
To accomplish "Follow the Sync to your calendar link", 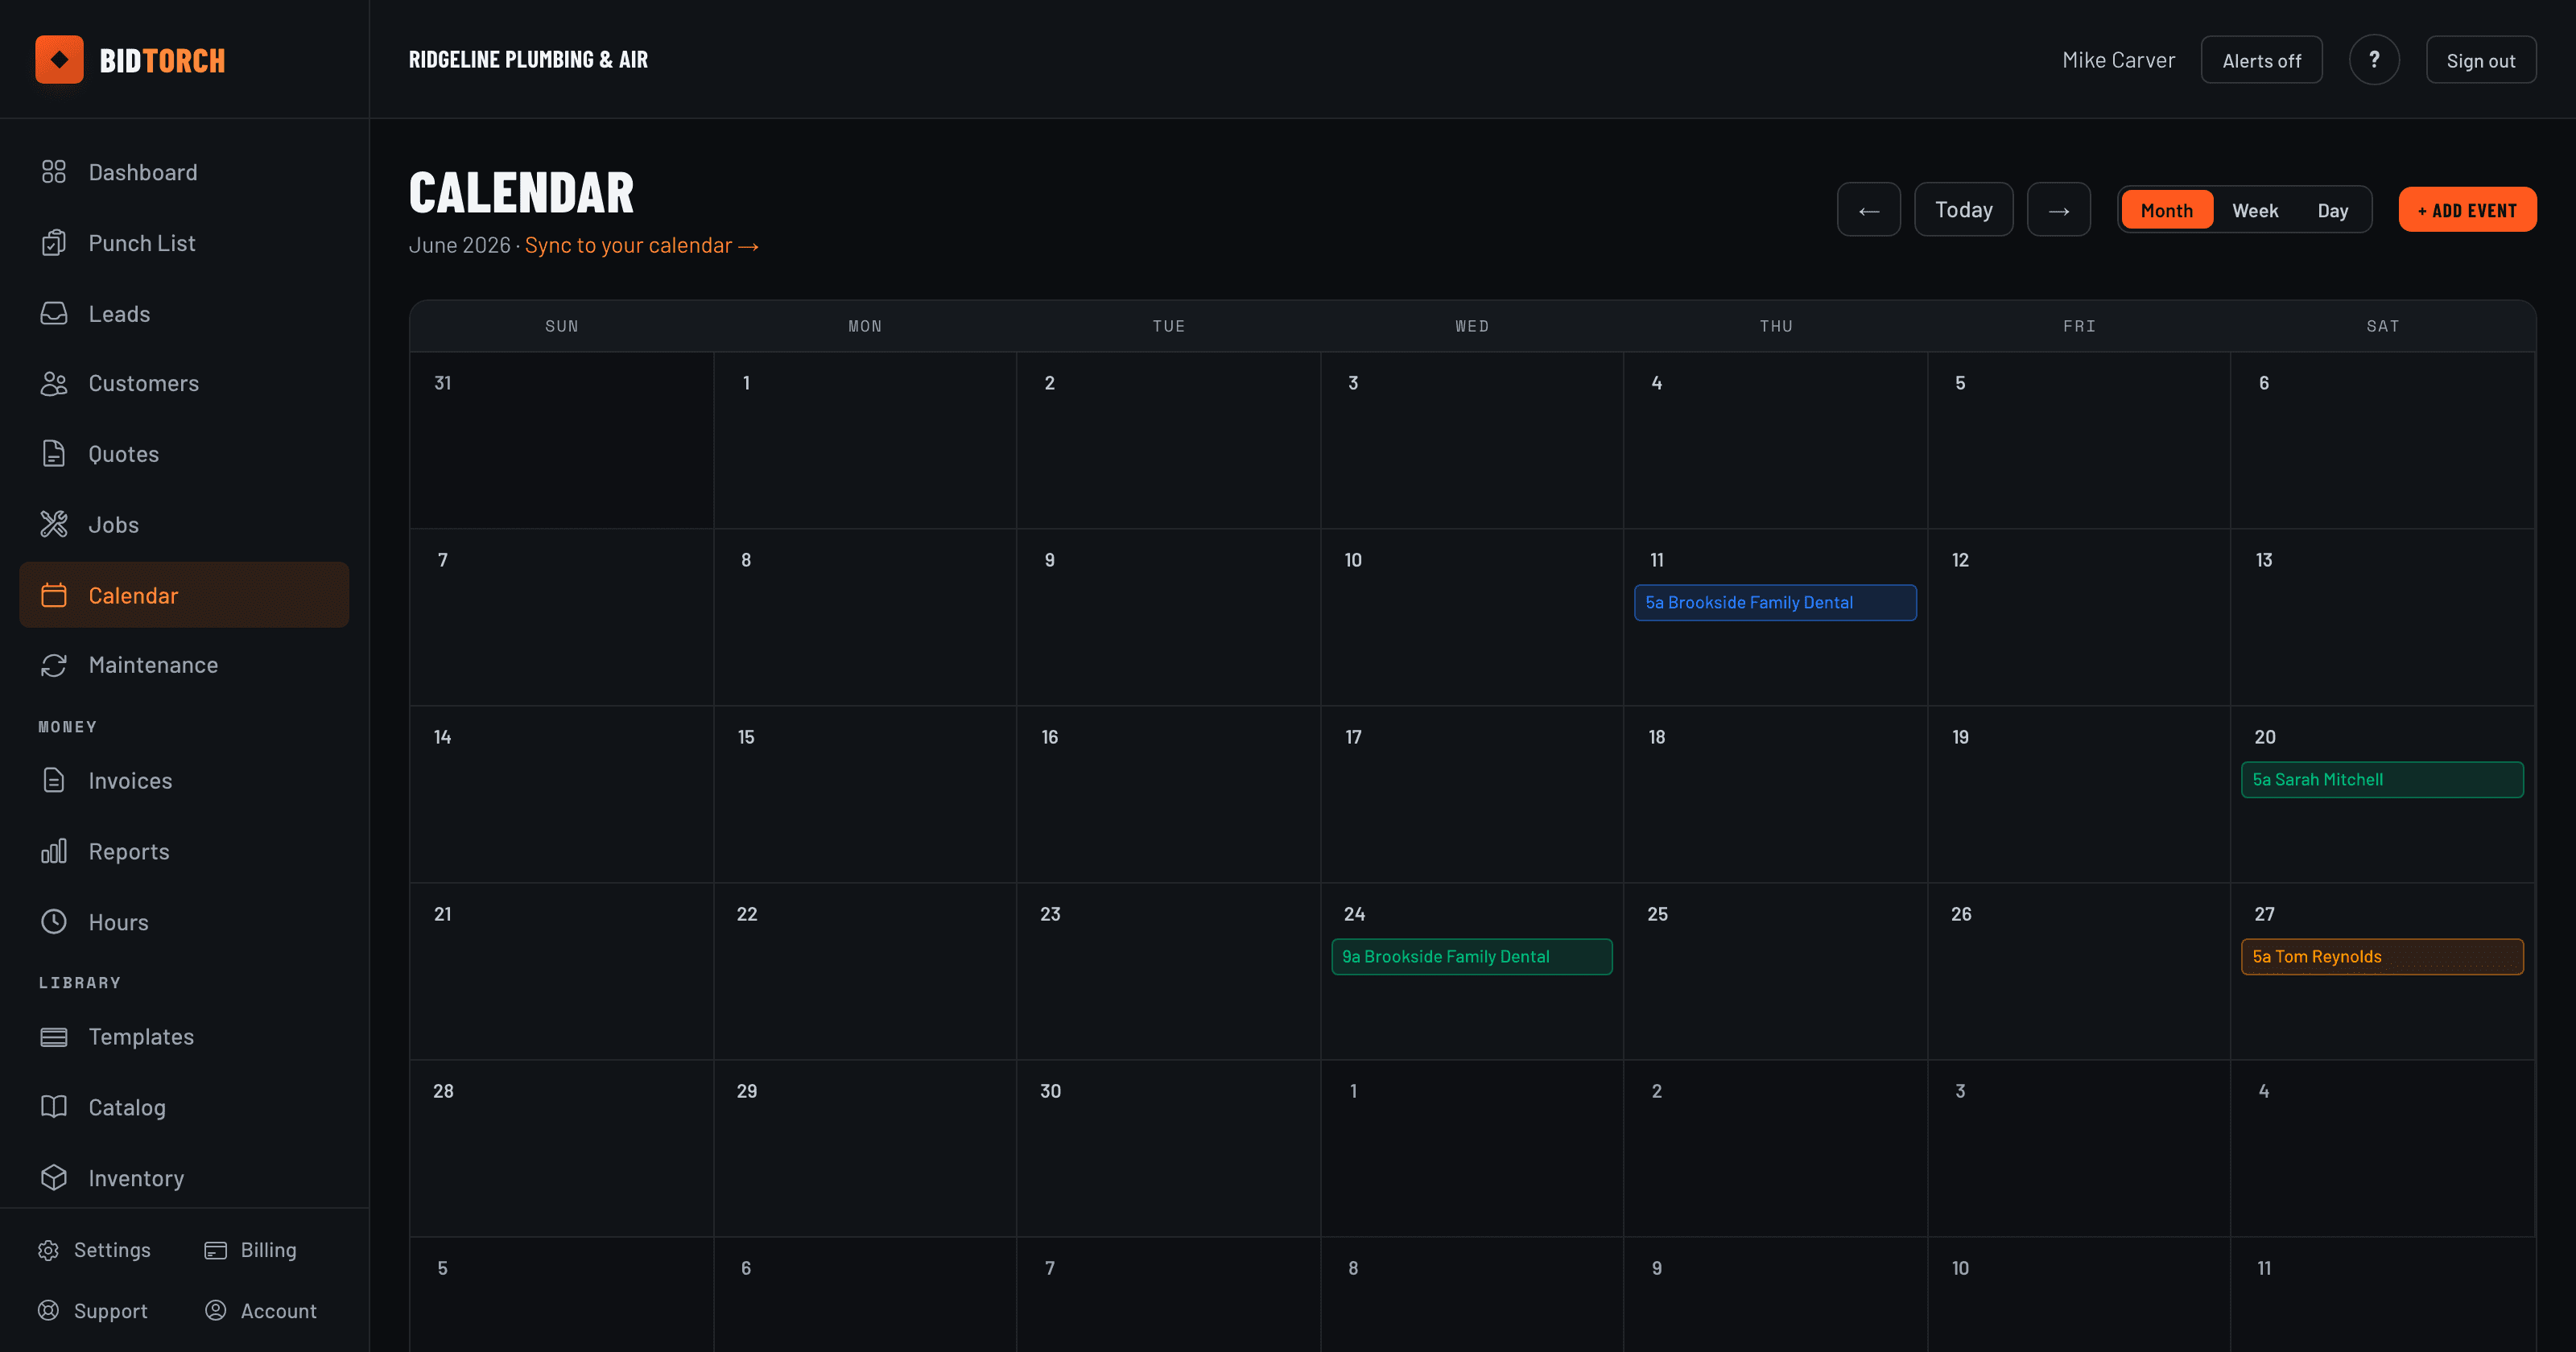I will point(642,245).
